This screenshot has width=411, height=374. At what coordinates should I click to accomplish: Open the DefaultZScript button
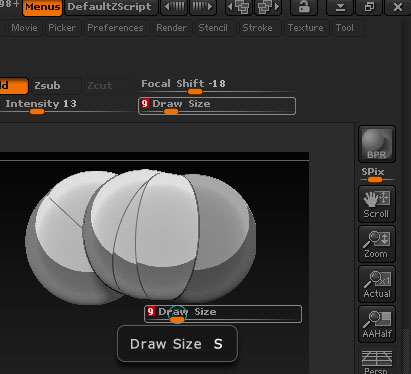pos(111,7)
